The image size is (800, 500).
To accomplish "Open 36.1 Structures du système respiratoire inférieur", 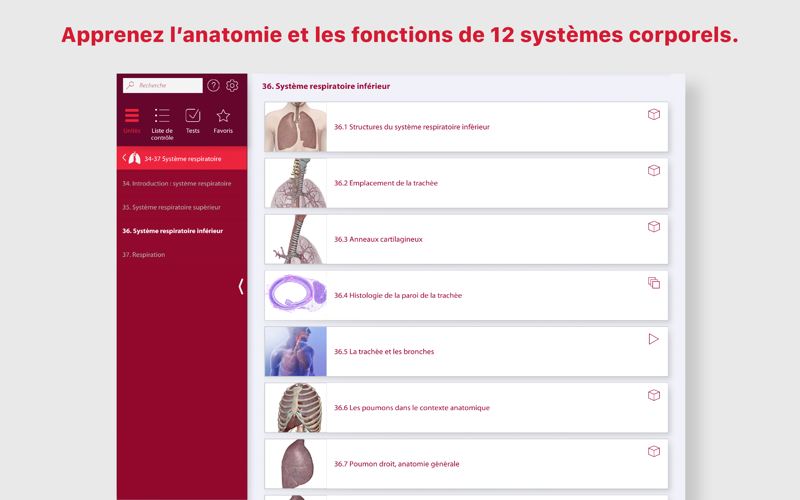I will click(x=466, y=127).
